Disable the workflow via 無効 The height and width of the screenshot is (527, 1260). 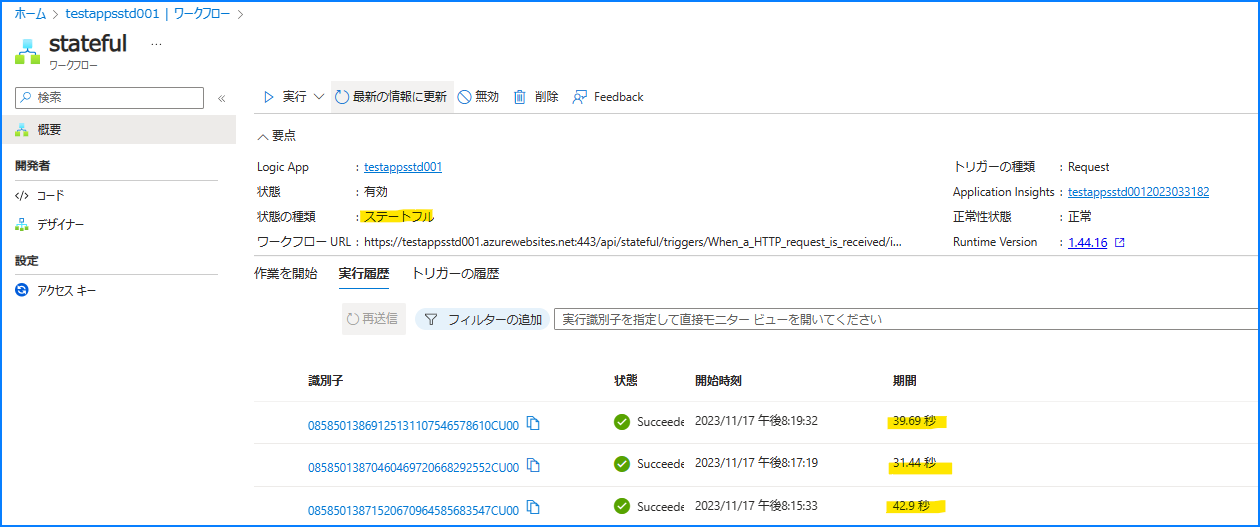[x=478, y=97]
